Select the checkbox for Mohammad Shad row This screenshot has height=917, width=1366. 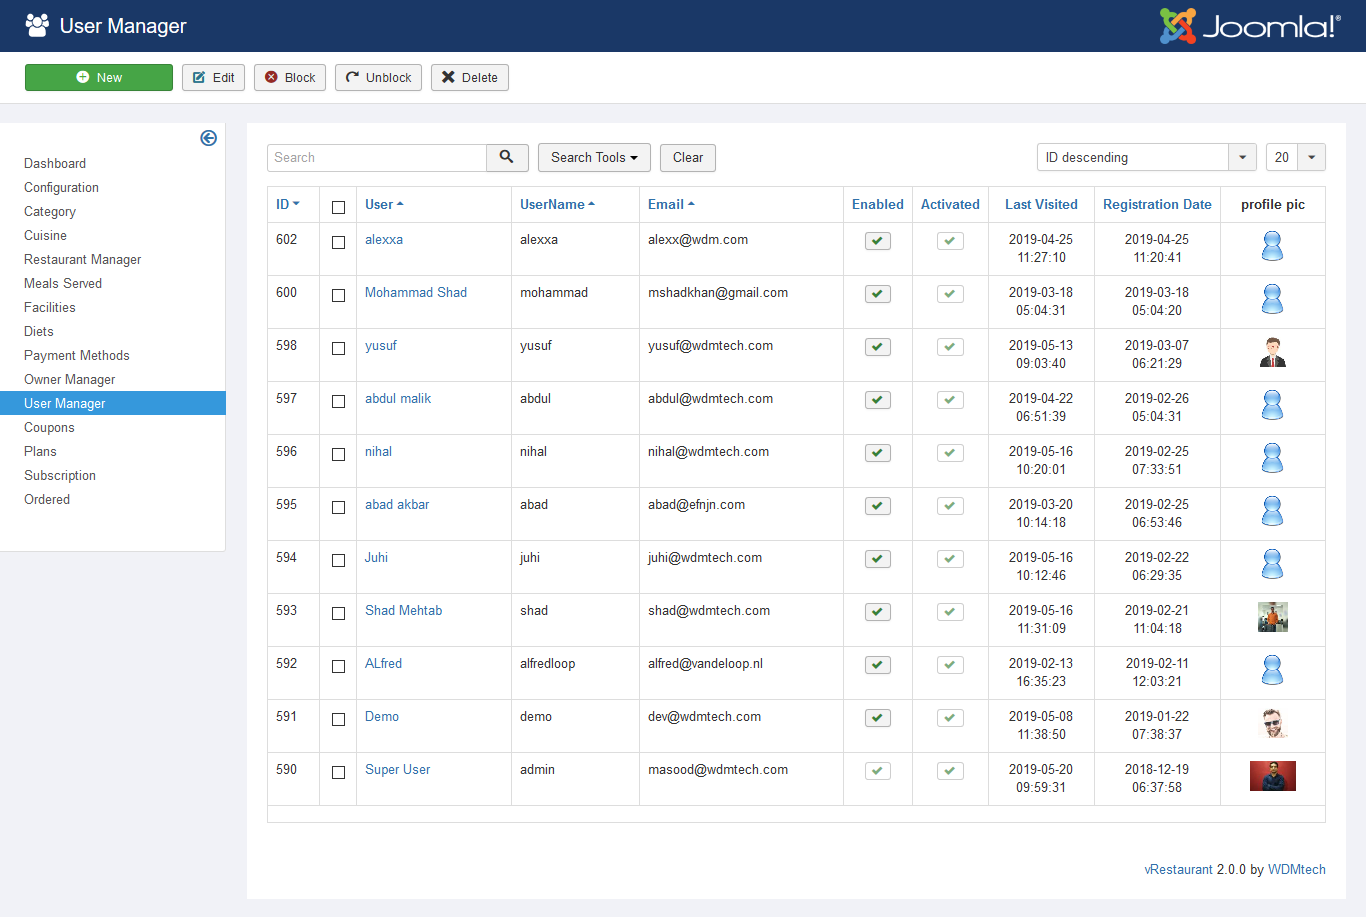(338, 295)
